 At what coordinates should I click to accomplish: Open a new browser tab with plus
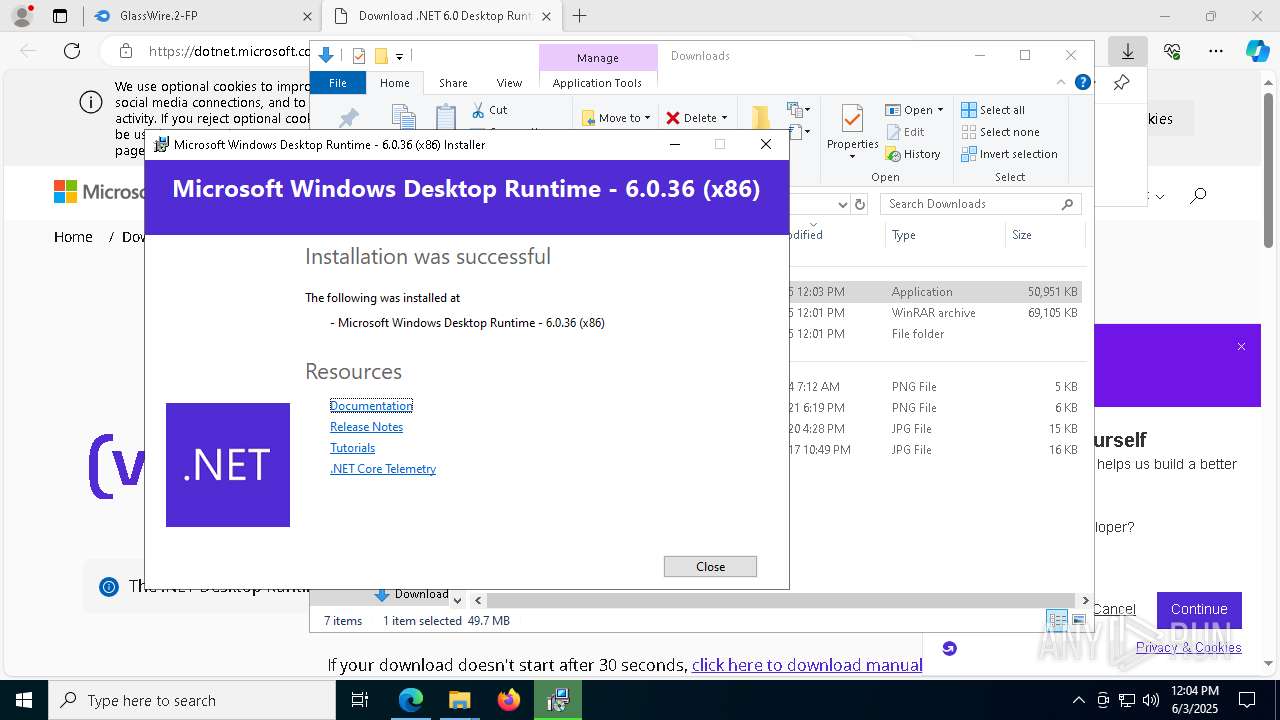[579, 16]
